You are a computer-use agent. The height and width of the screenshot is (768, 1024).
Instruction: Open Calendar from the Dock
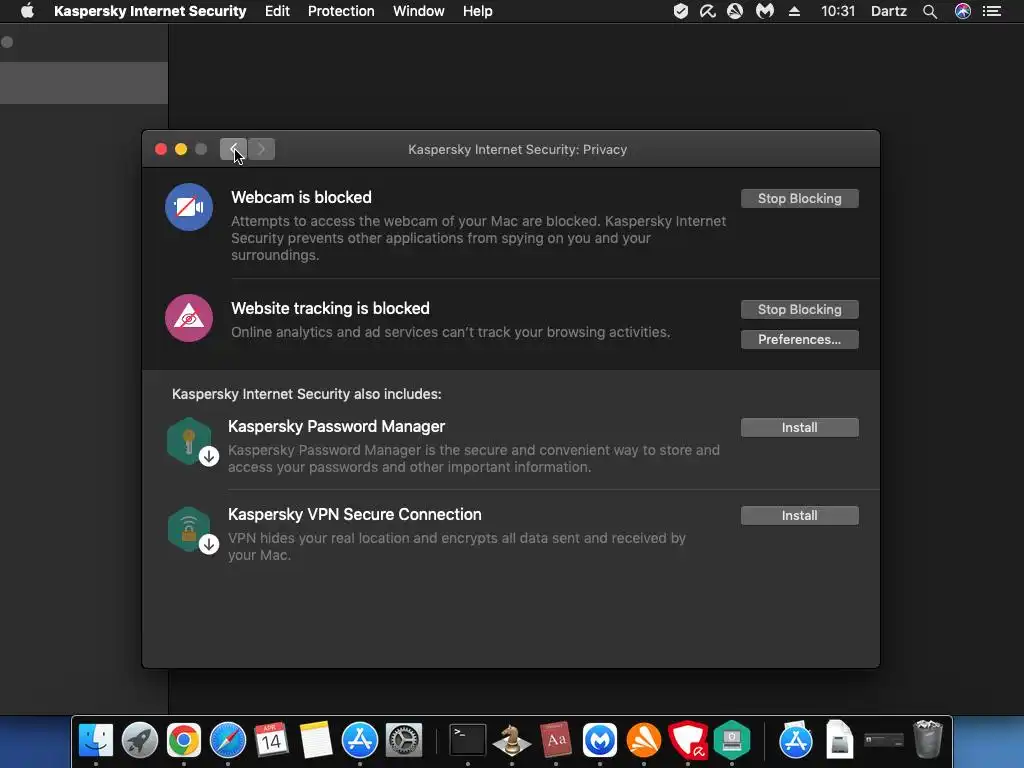(272, 741)
